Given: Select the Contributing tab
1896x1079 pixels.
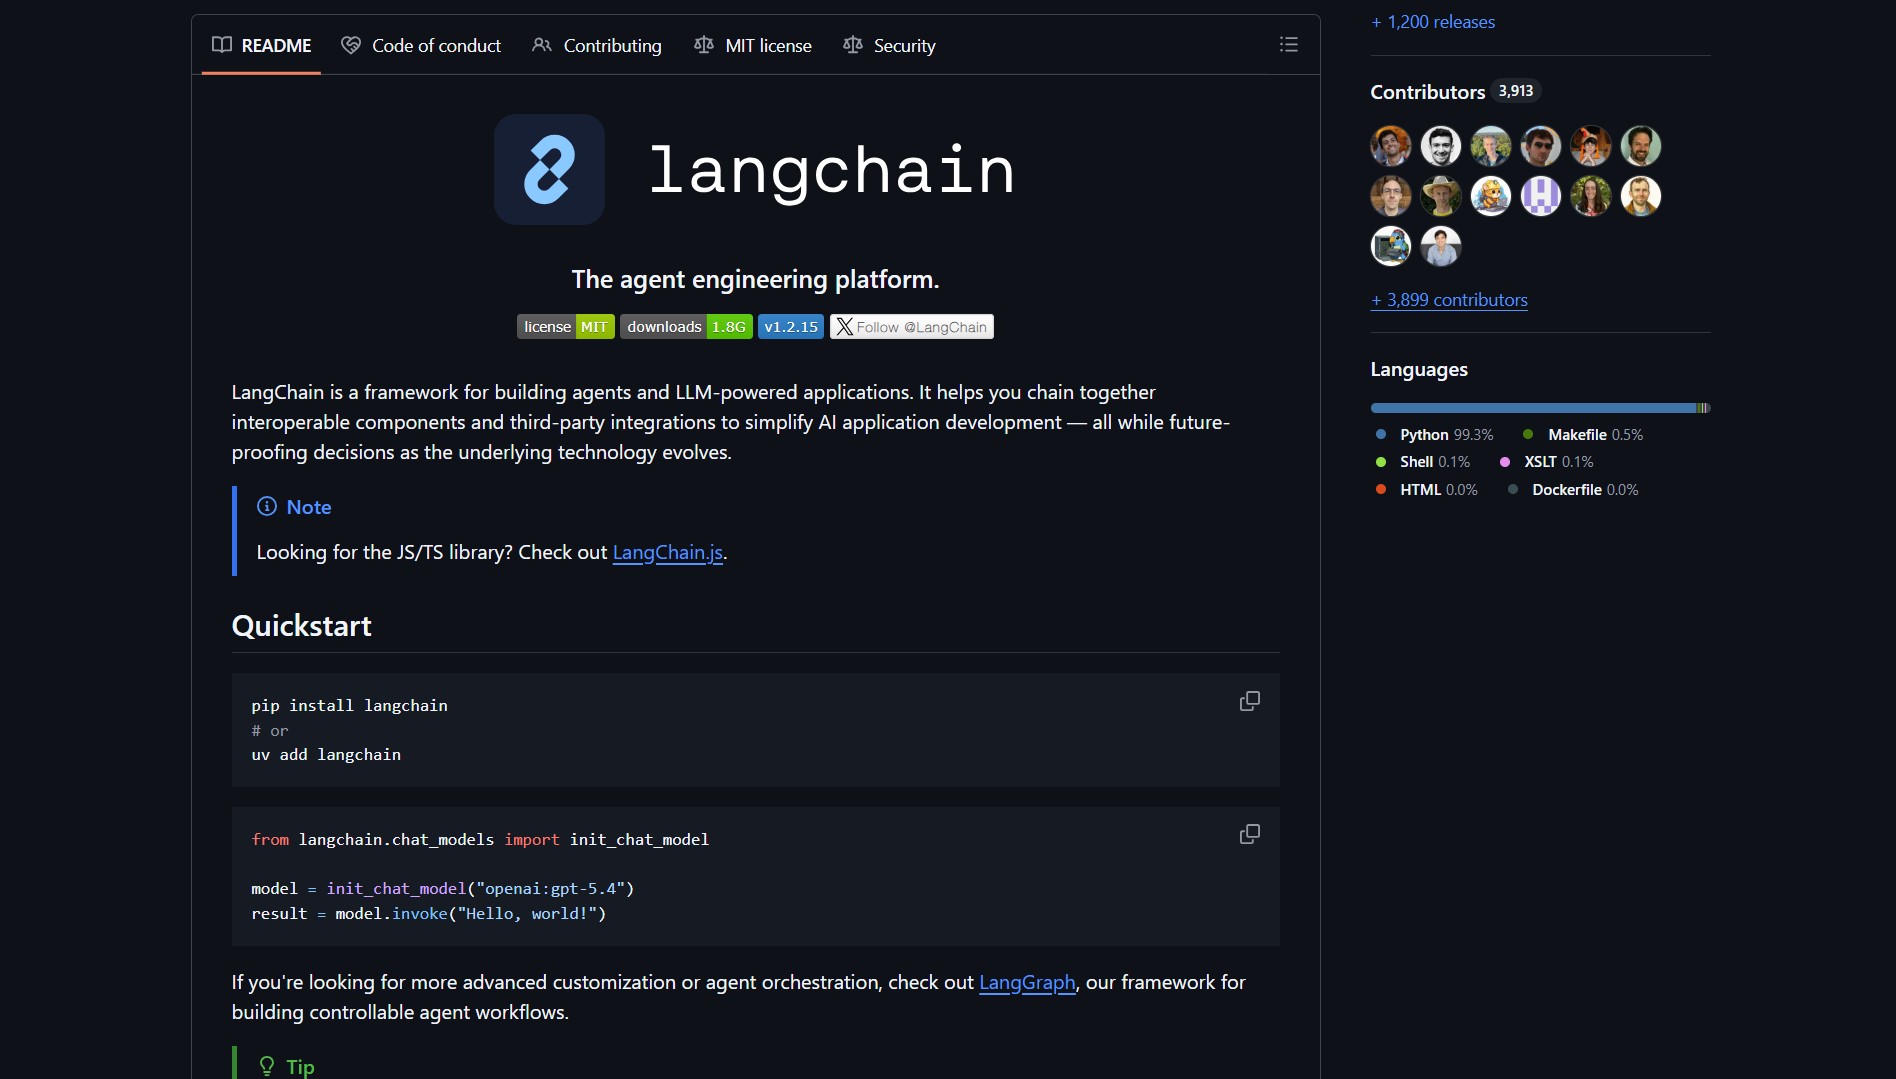Looking at the screenshot, I should [x=597, y=46].
